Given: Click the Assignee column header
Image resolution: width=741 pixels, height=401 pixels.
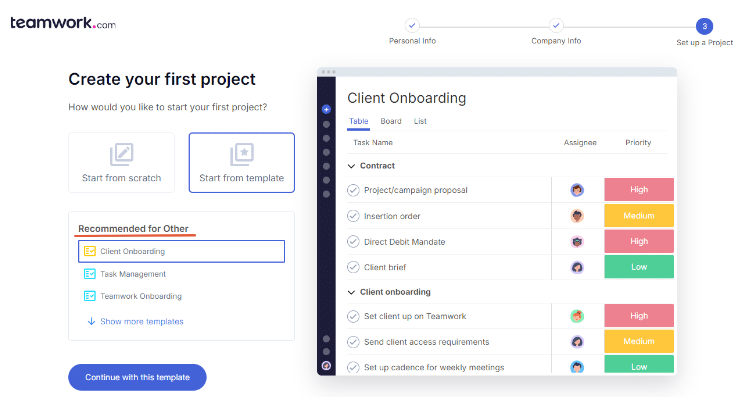Looking at the screenshot, I should tap(580, 143).
